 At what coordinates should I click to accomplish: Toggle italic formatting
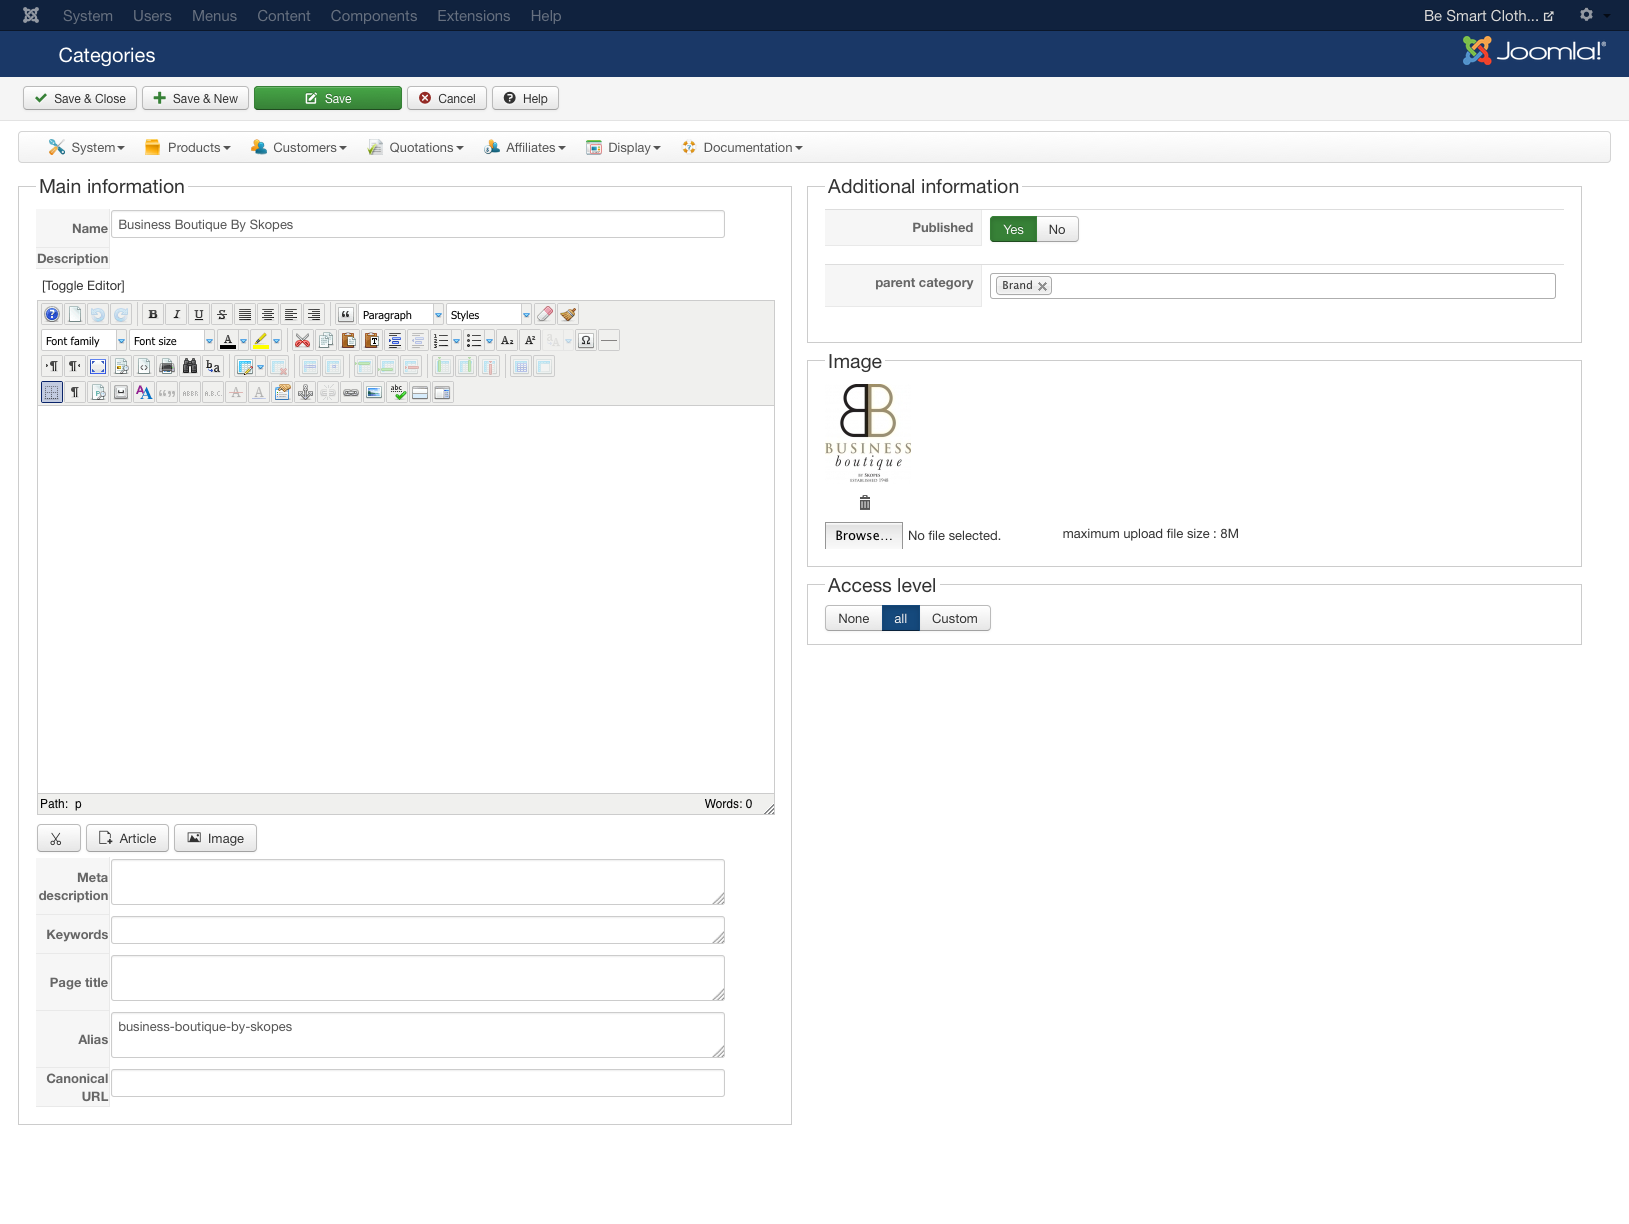pyautogui.click(x=176, y=315)
